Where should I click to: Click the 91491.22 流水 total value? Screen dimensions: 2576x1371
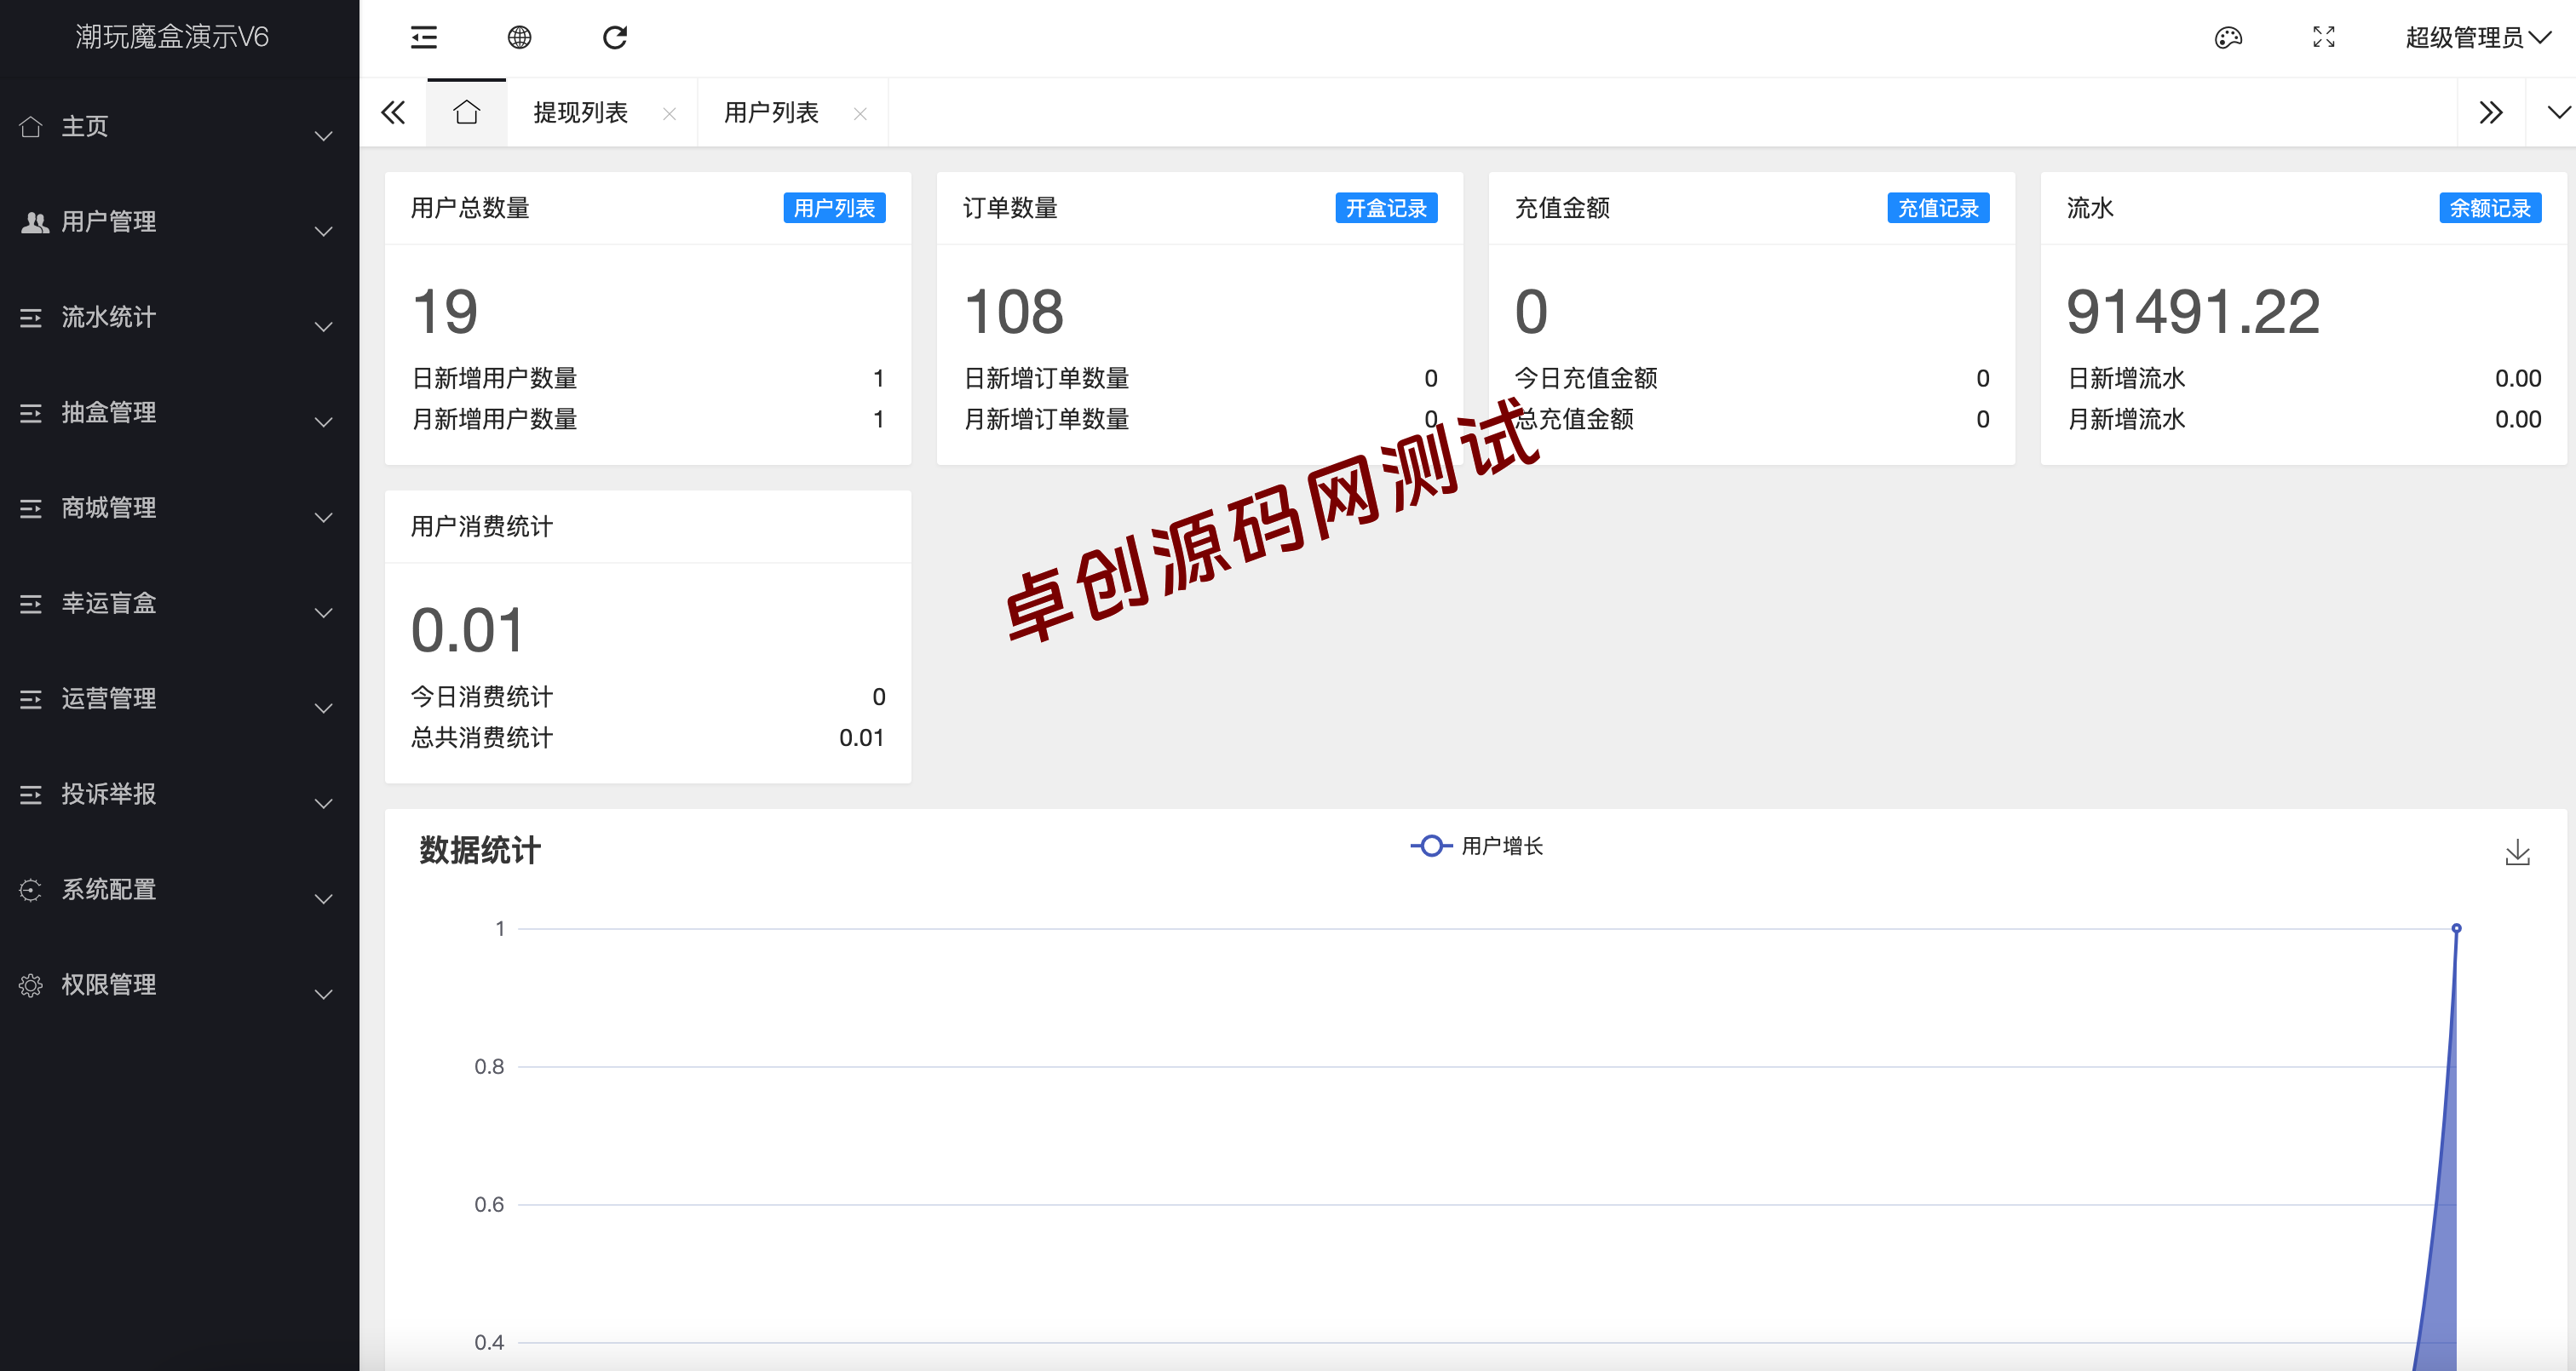click(x=2192, y=311)
